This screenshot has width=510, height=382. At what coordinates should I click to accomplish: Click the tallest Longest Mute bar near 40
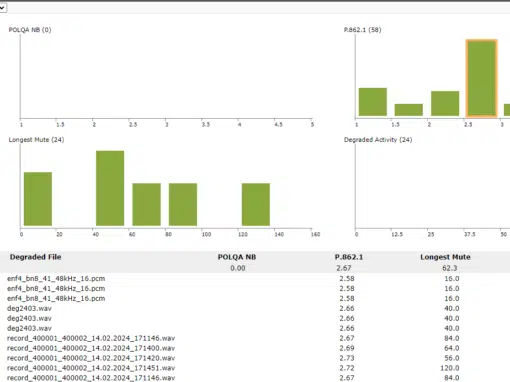click(110, 188)
